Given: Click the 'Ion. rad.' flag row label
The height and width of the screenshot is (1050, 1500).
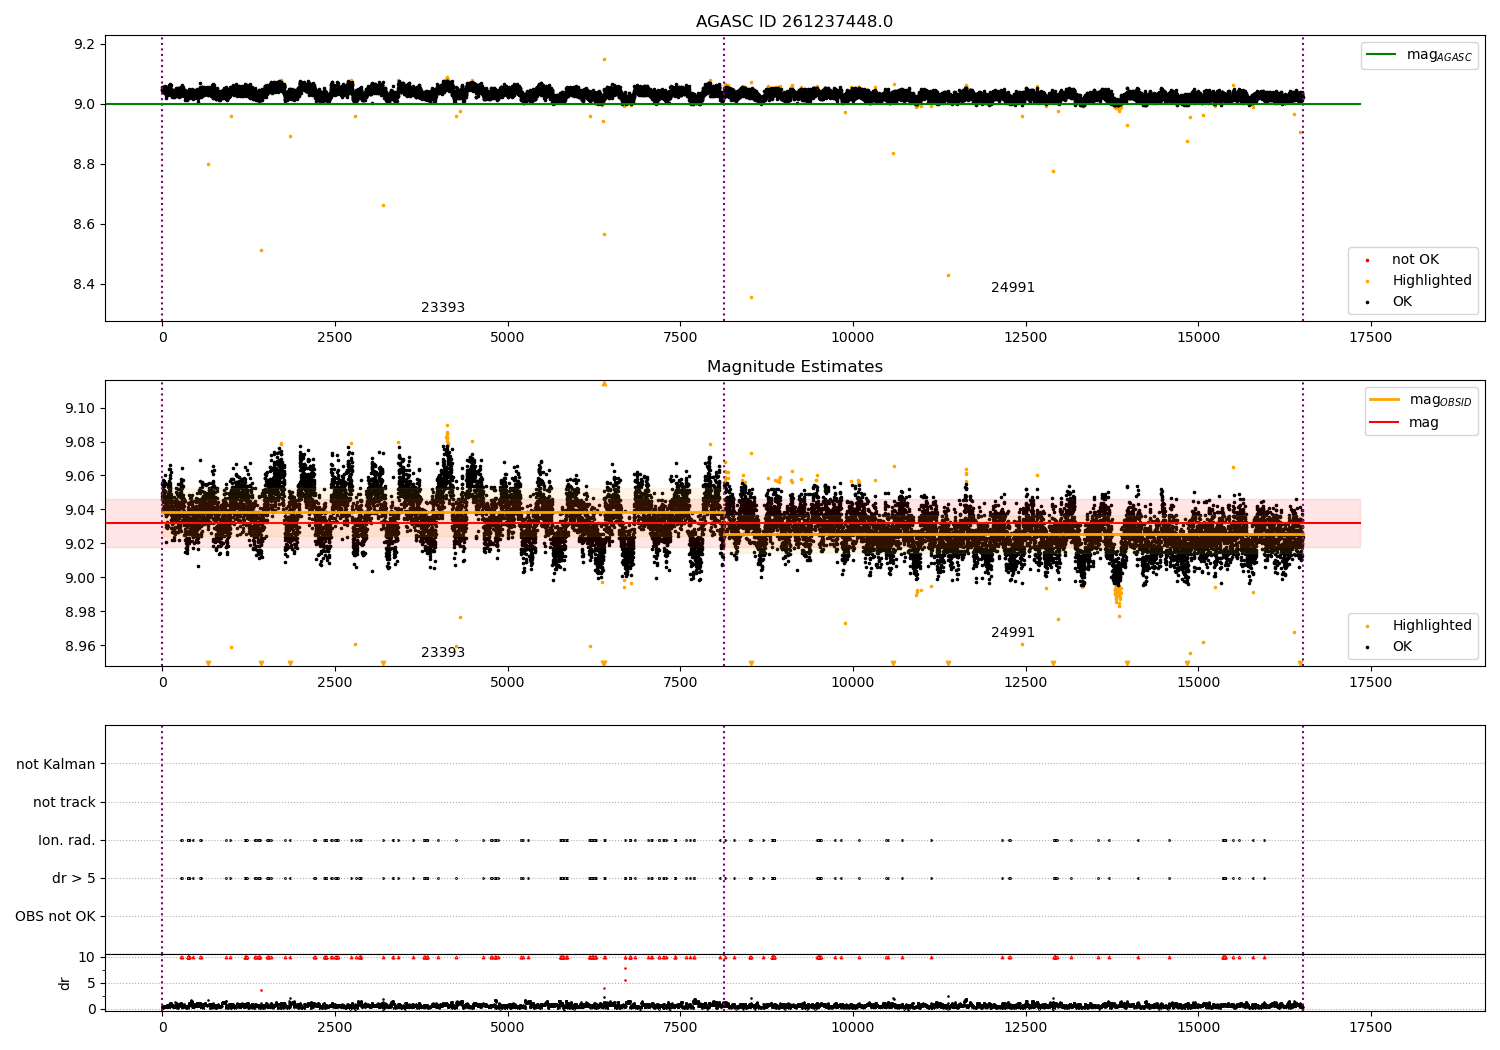Looking at the screenshot, I should (67, 841).
